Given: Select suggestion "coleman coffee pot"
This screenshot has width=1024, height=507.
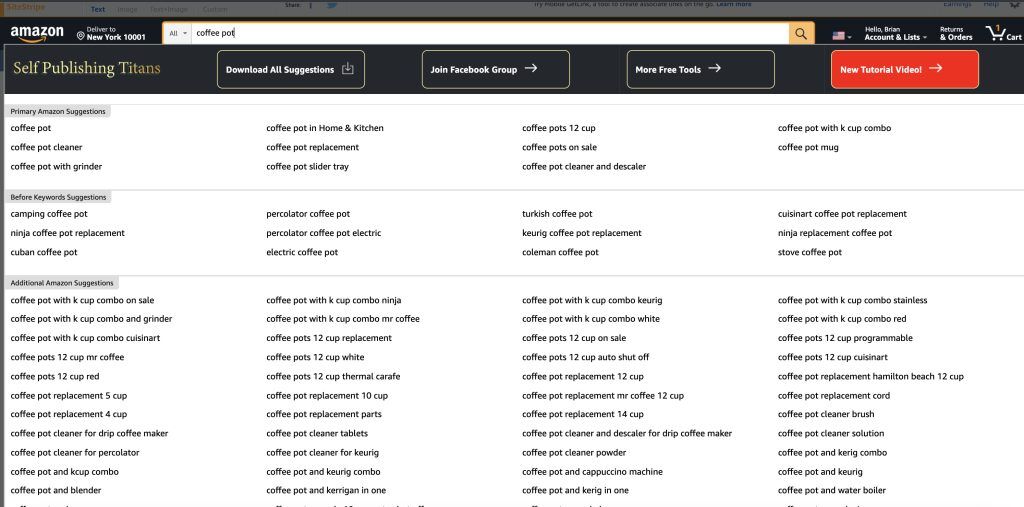Looking at the screenshot, I should (560, 252).
